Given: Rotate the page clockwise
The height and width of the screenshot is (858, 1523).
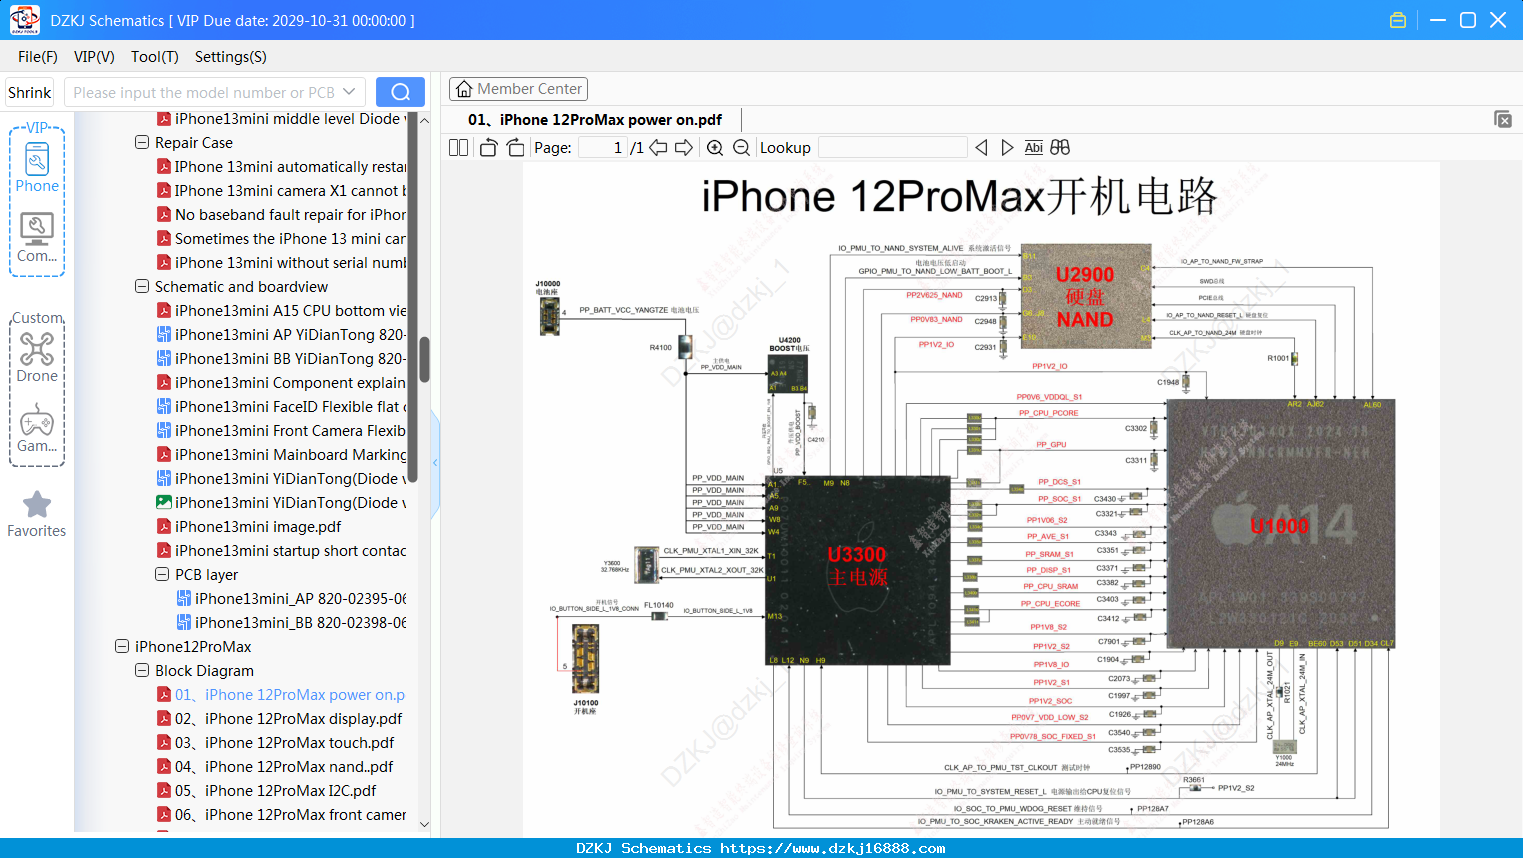Looking at the screenshot, I should (515, 148).
